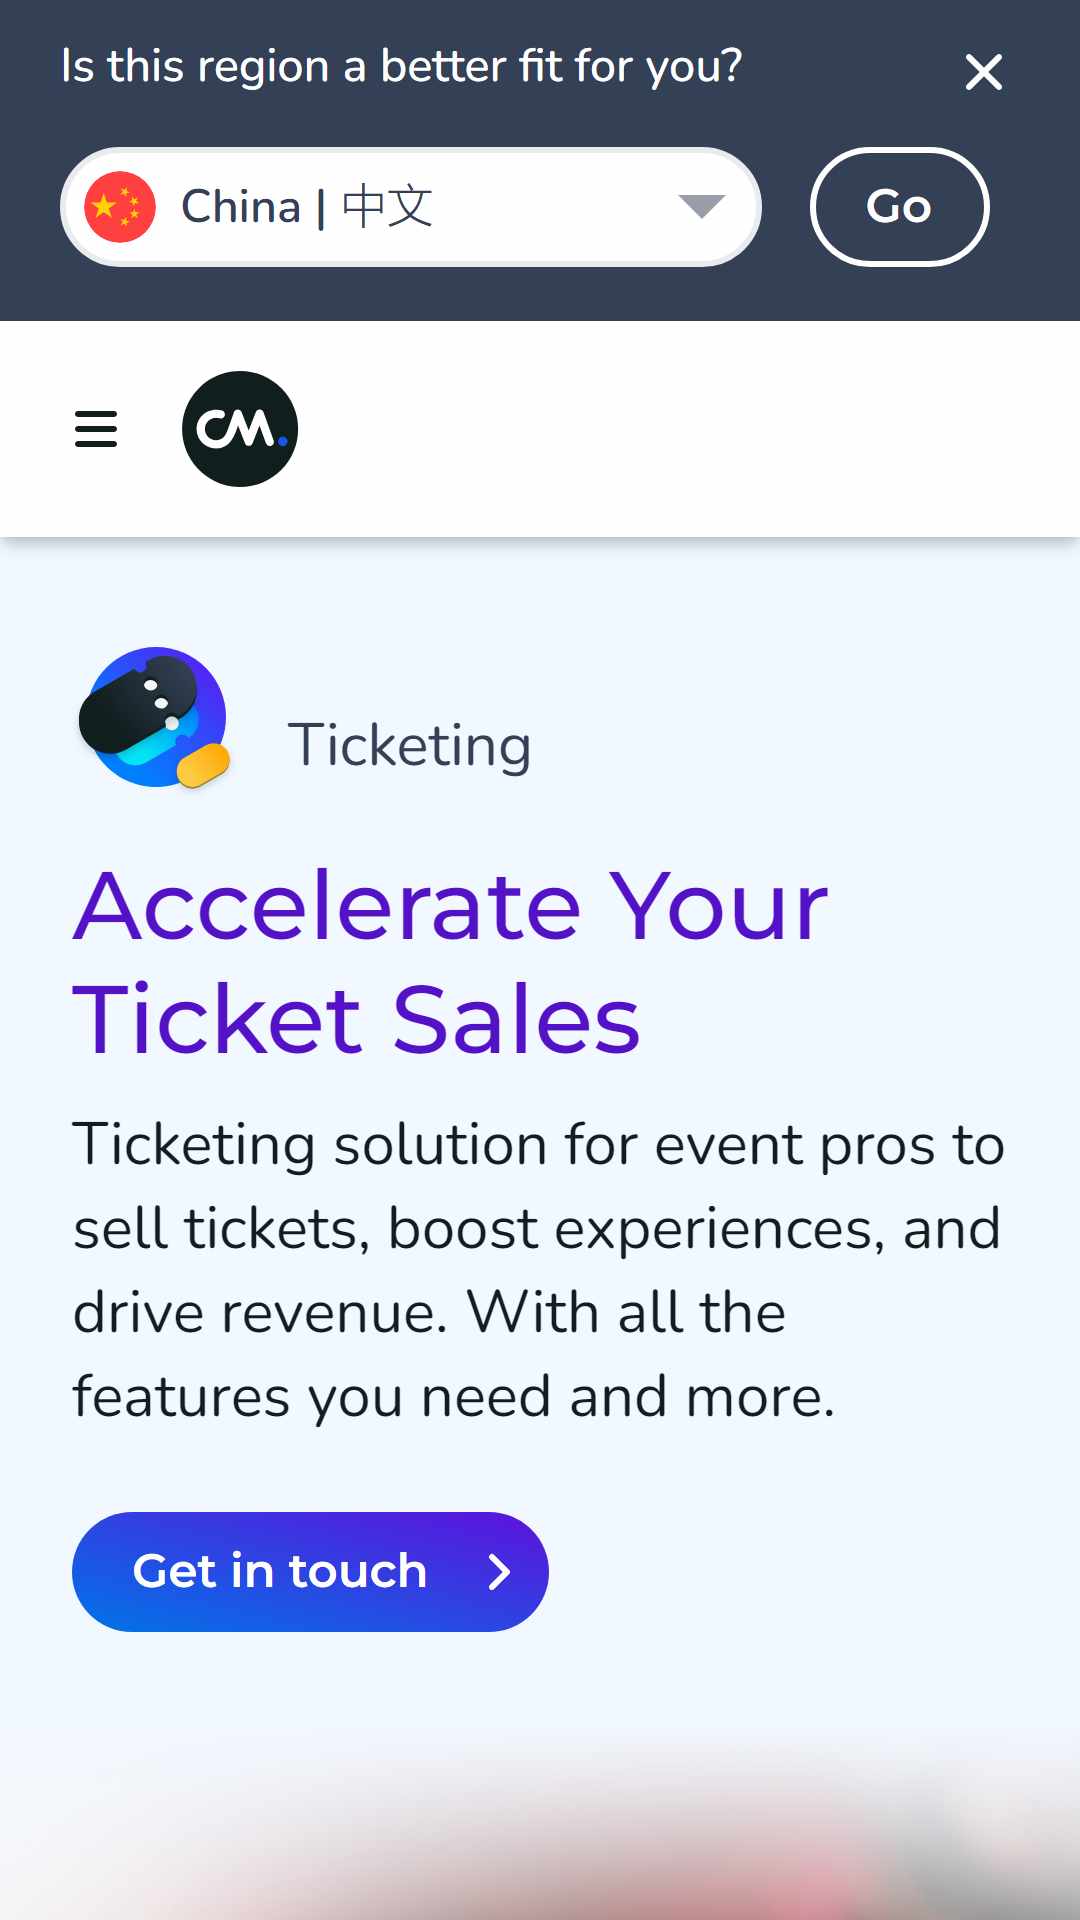Open the hamburger navigation menu
The width and height of the screenshot is (1080, 1920).
point(96,429)
